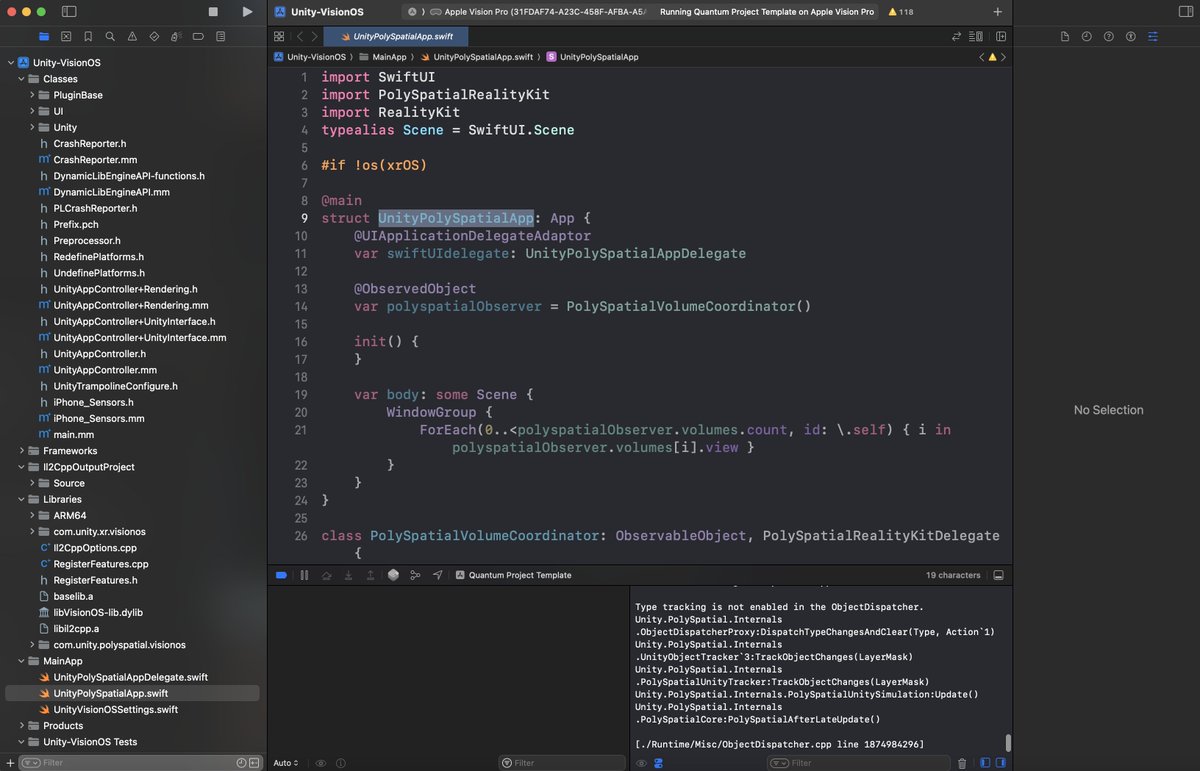
Task: Click Simulate Location arrow icon
Action: point(437,575)
